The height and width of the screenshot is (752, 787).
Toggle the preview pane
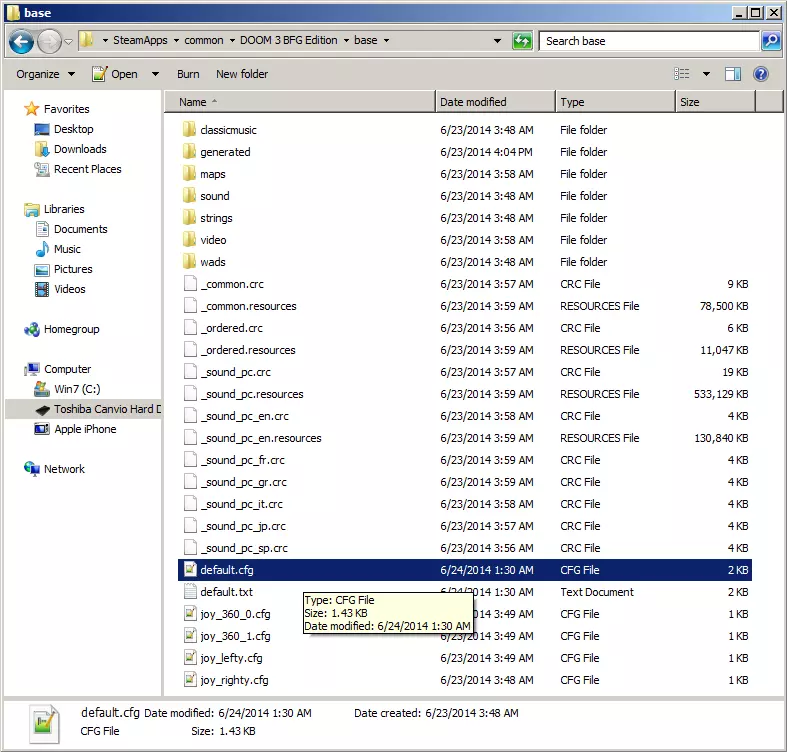click(733, 74)
